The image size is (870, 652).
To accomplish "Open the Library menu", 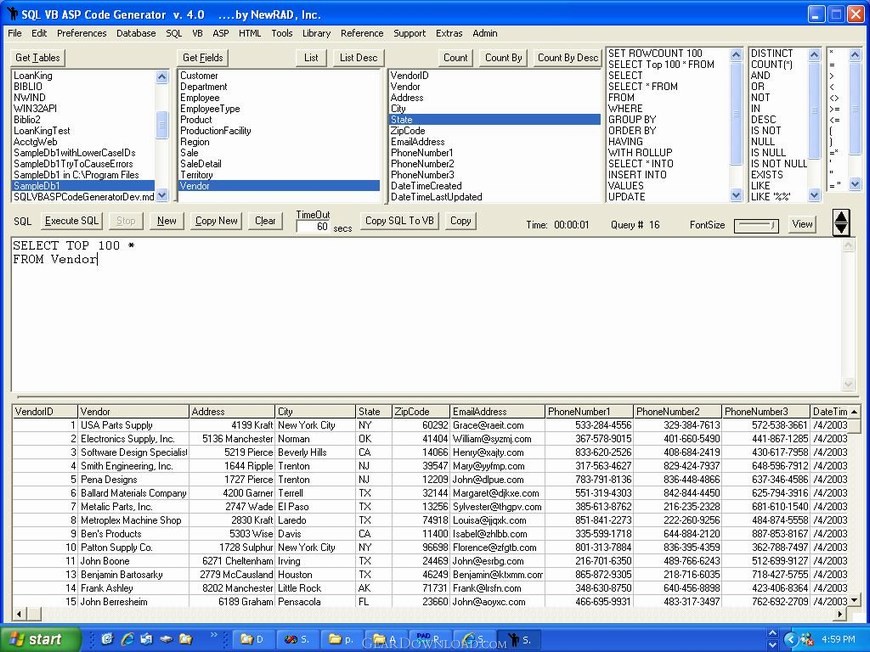I will tap(316, 33).
